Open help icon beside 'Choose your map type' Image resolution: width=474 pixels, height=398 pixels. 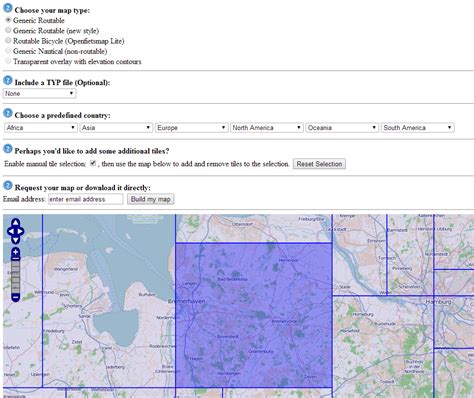[x=7, y=8]
